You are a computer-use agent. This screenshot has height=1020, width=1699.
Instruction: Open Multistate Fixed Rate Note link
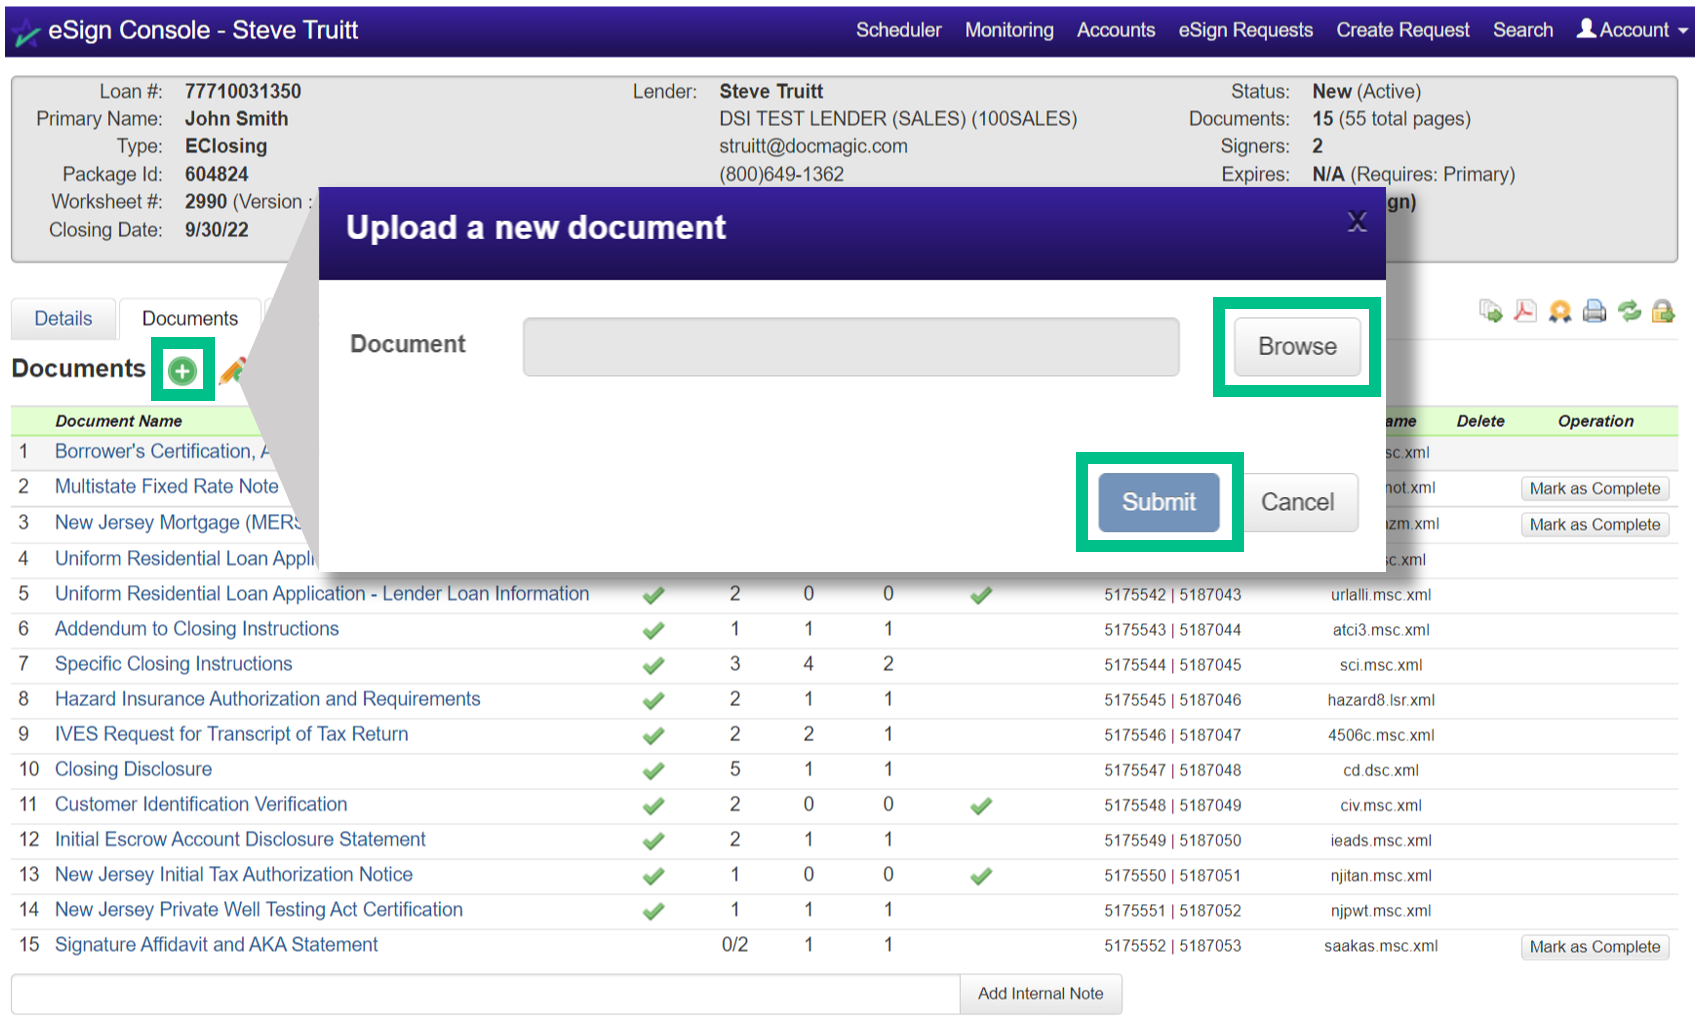pyautogui.click(x=167, y=486)
